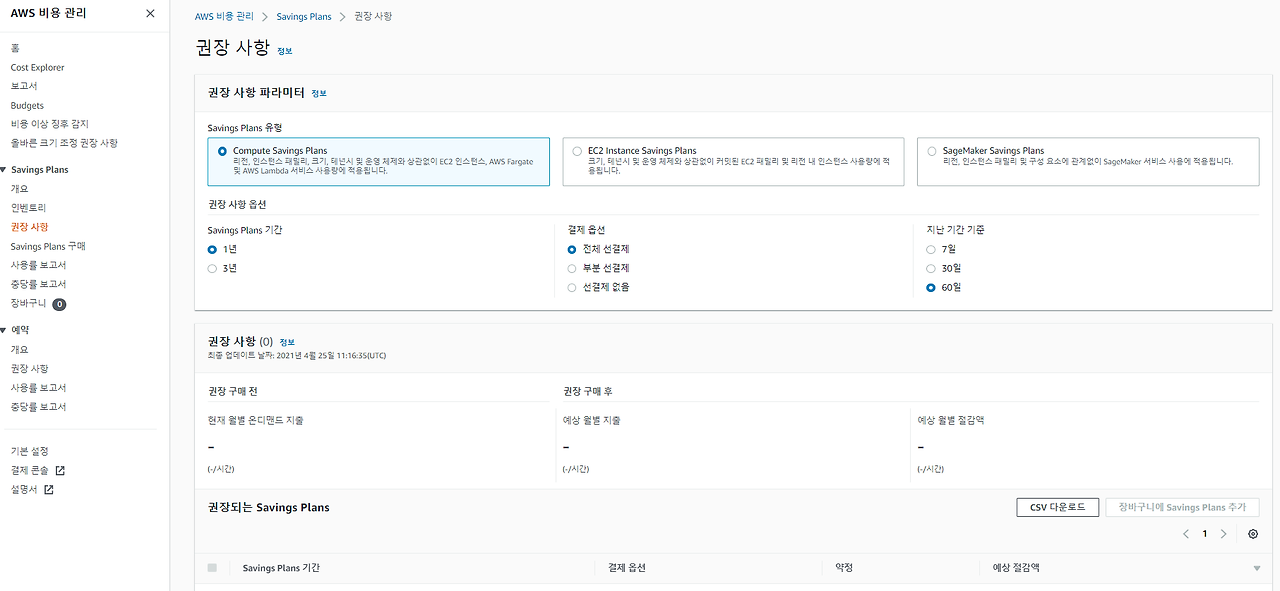Click Savings Plans 기간 column header

(x=281, y=568)
